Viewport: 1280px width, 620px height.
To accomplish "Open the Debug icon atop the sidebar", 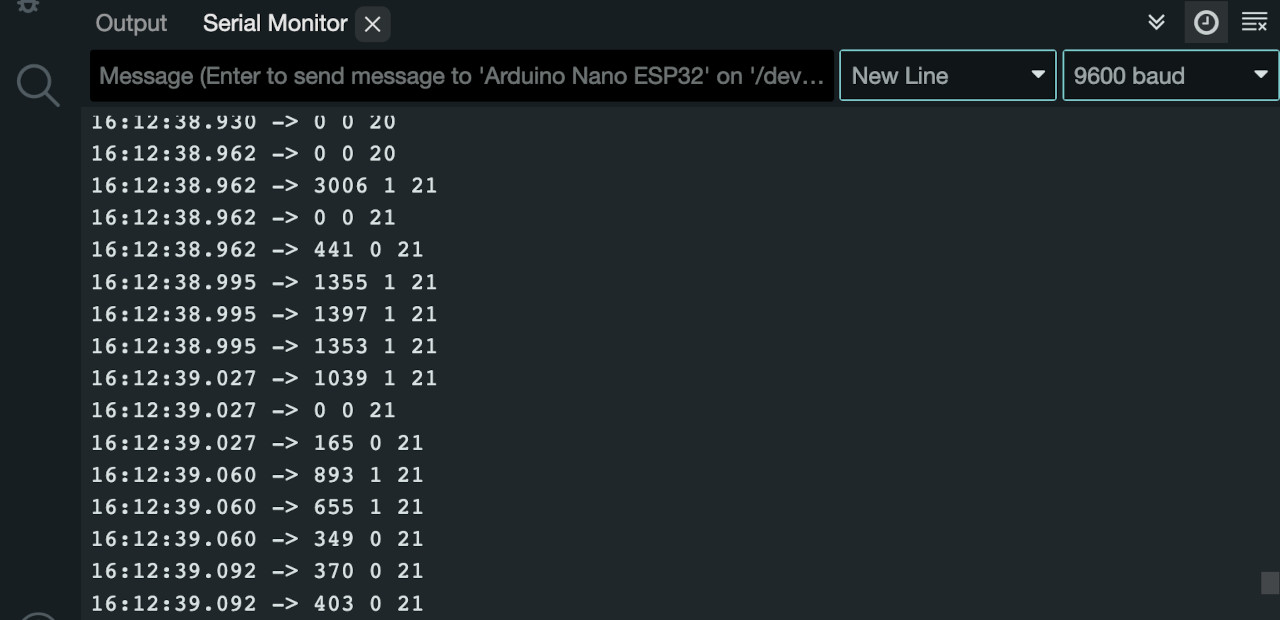I will [29, 6].
